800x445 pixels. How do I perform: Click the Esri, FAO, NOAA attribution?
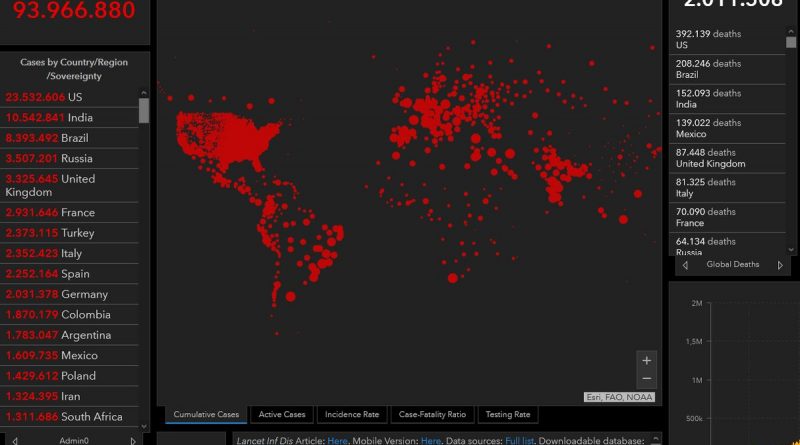pos(619,397)
